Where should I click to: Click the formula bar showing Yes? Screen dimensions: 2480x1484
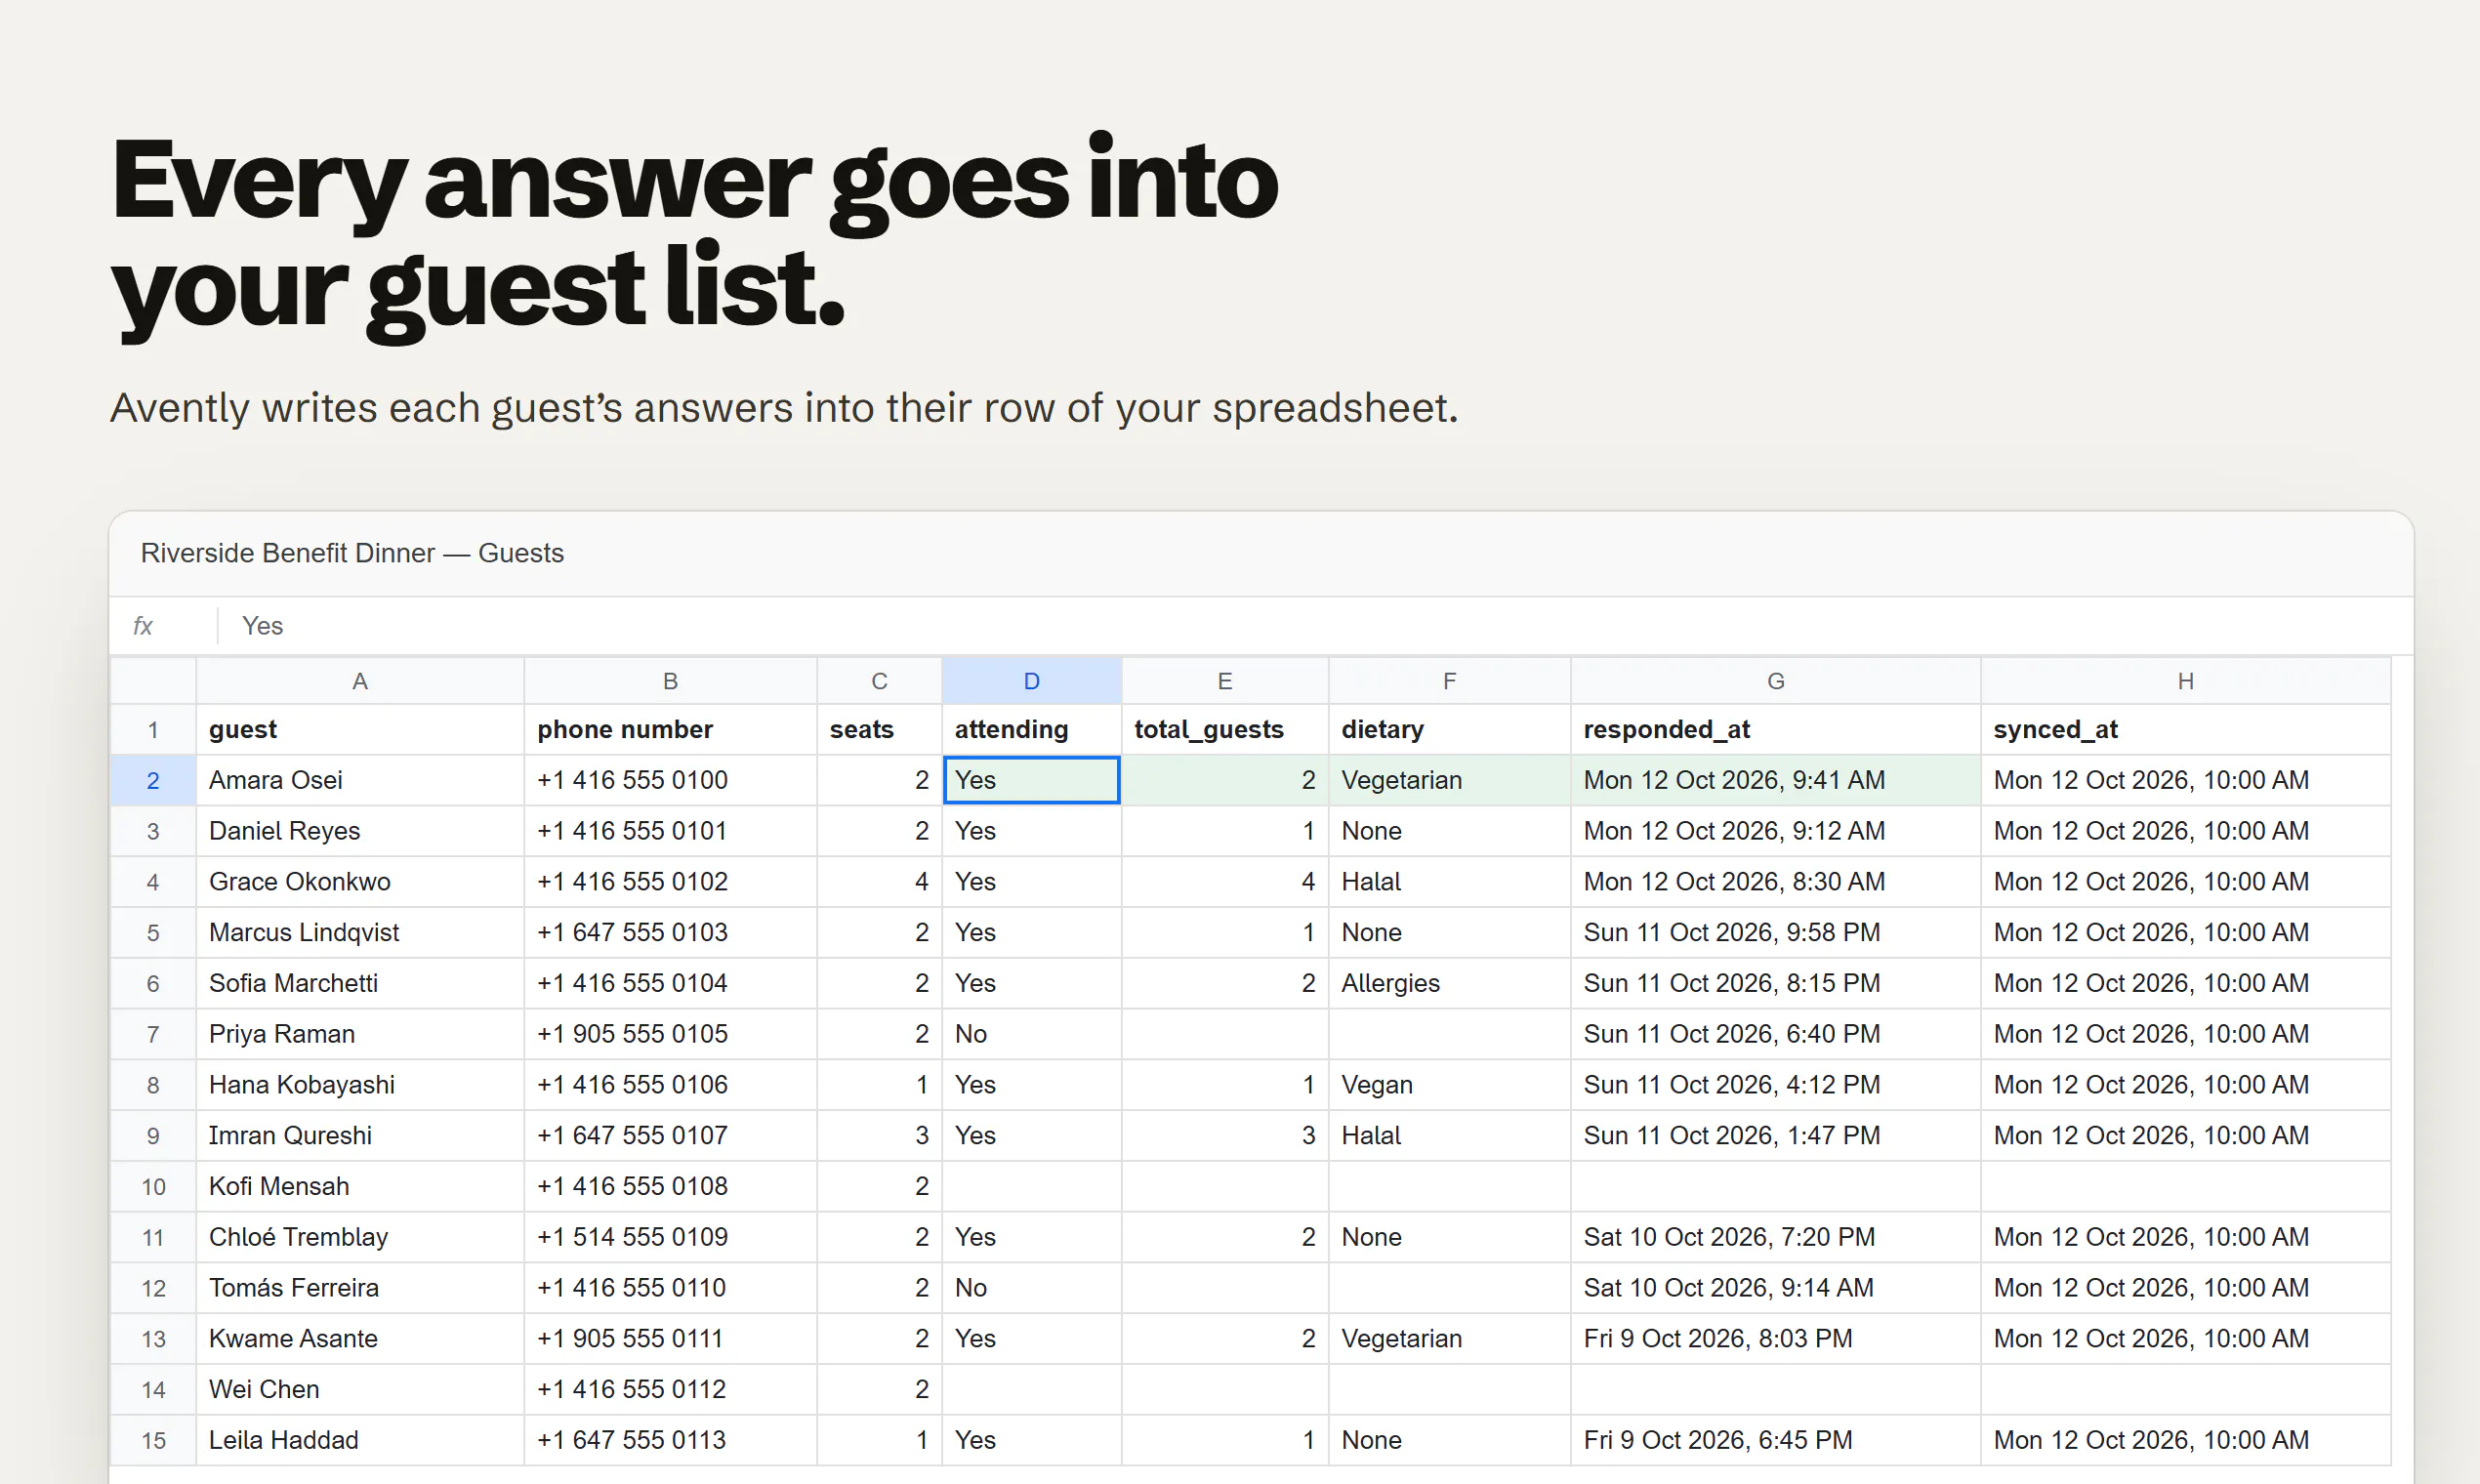pyautogui.click(x=1314, y=626)
